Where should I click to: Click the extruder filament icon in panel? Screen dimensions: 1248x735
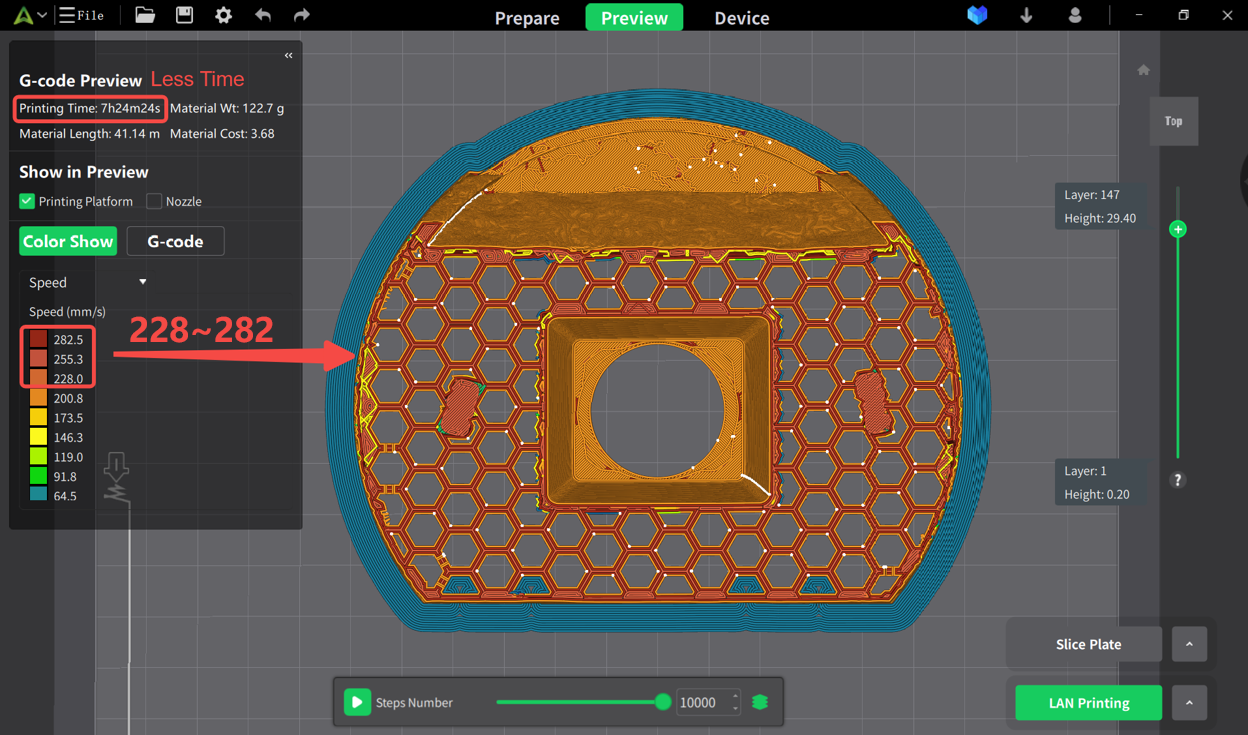117,478
